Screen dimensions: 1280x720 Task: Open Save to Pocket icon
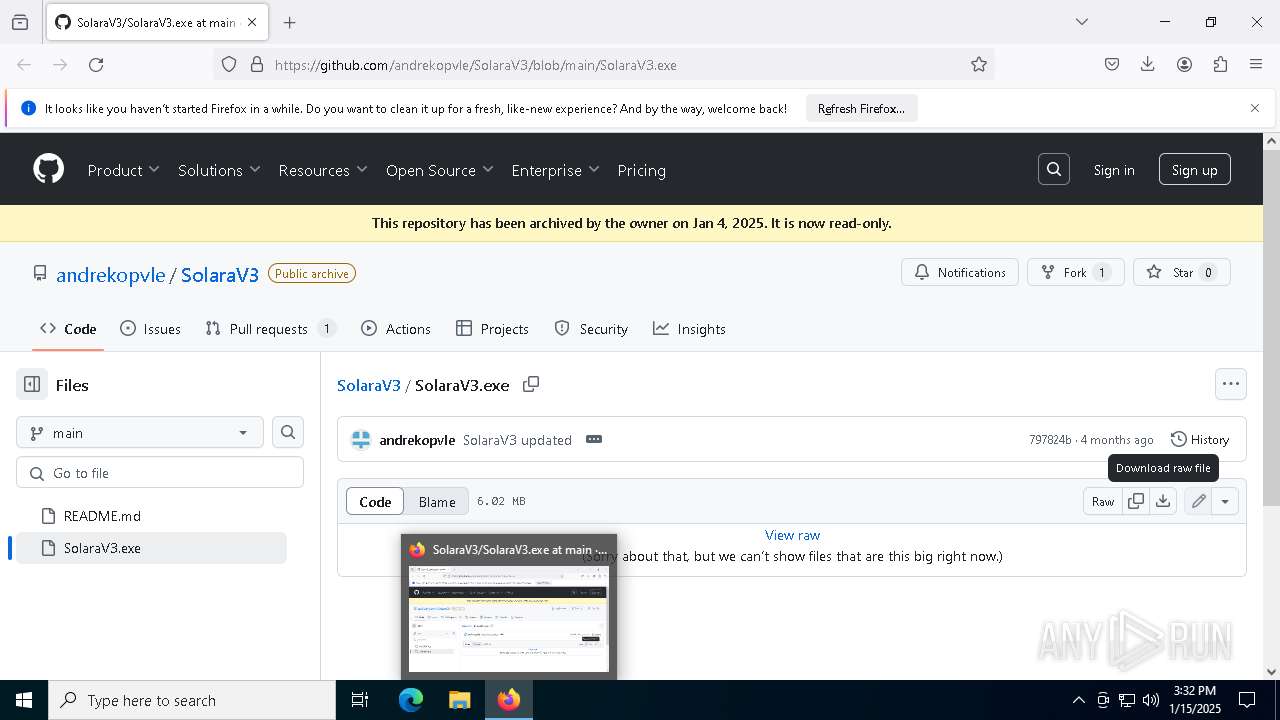(x=1112, y=64)
